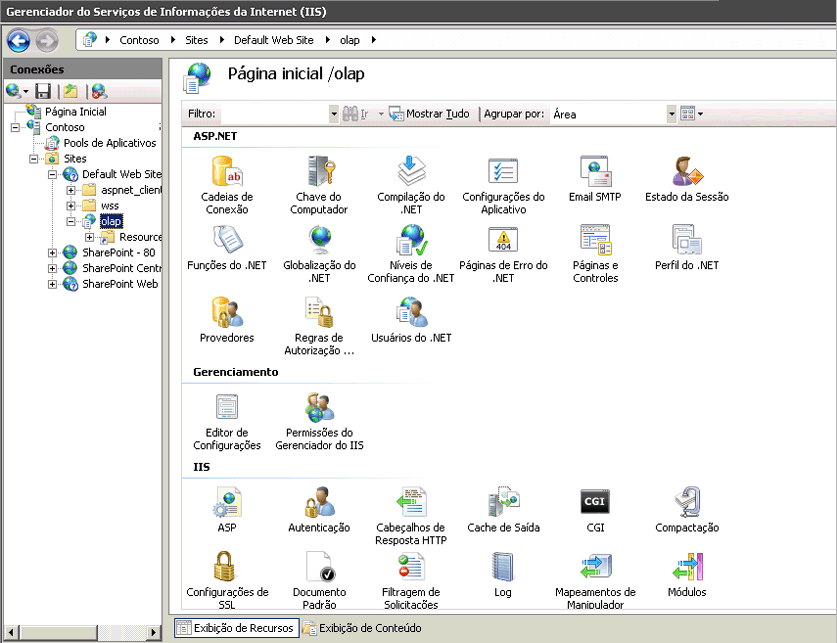The width and height of the screenshot is (837, 643).
Task: Click Default Web Site breadcrumb
Action: [x=274, y=40]
